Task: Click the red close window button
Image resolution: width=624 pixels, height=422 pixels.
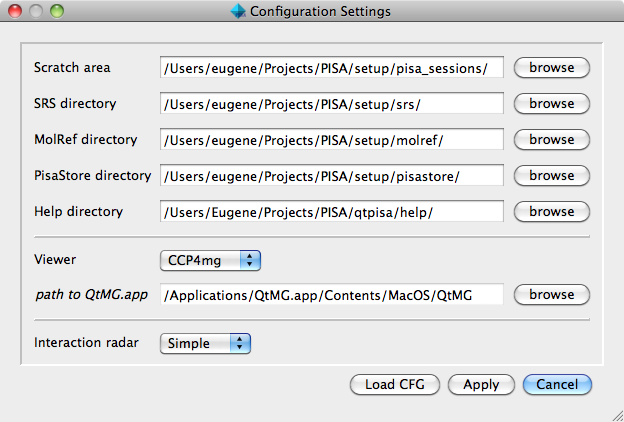Action: pos(14,12)
